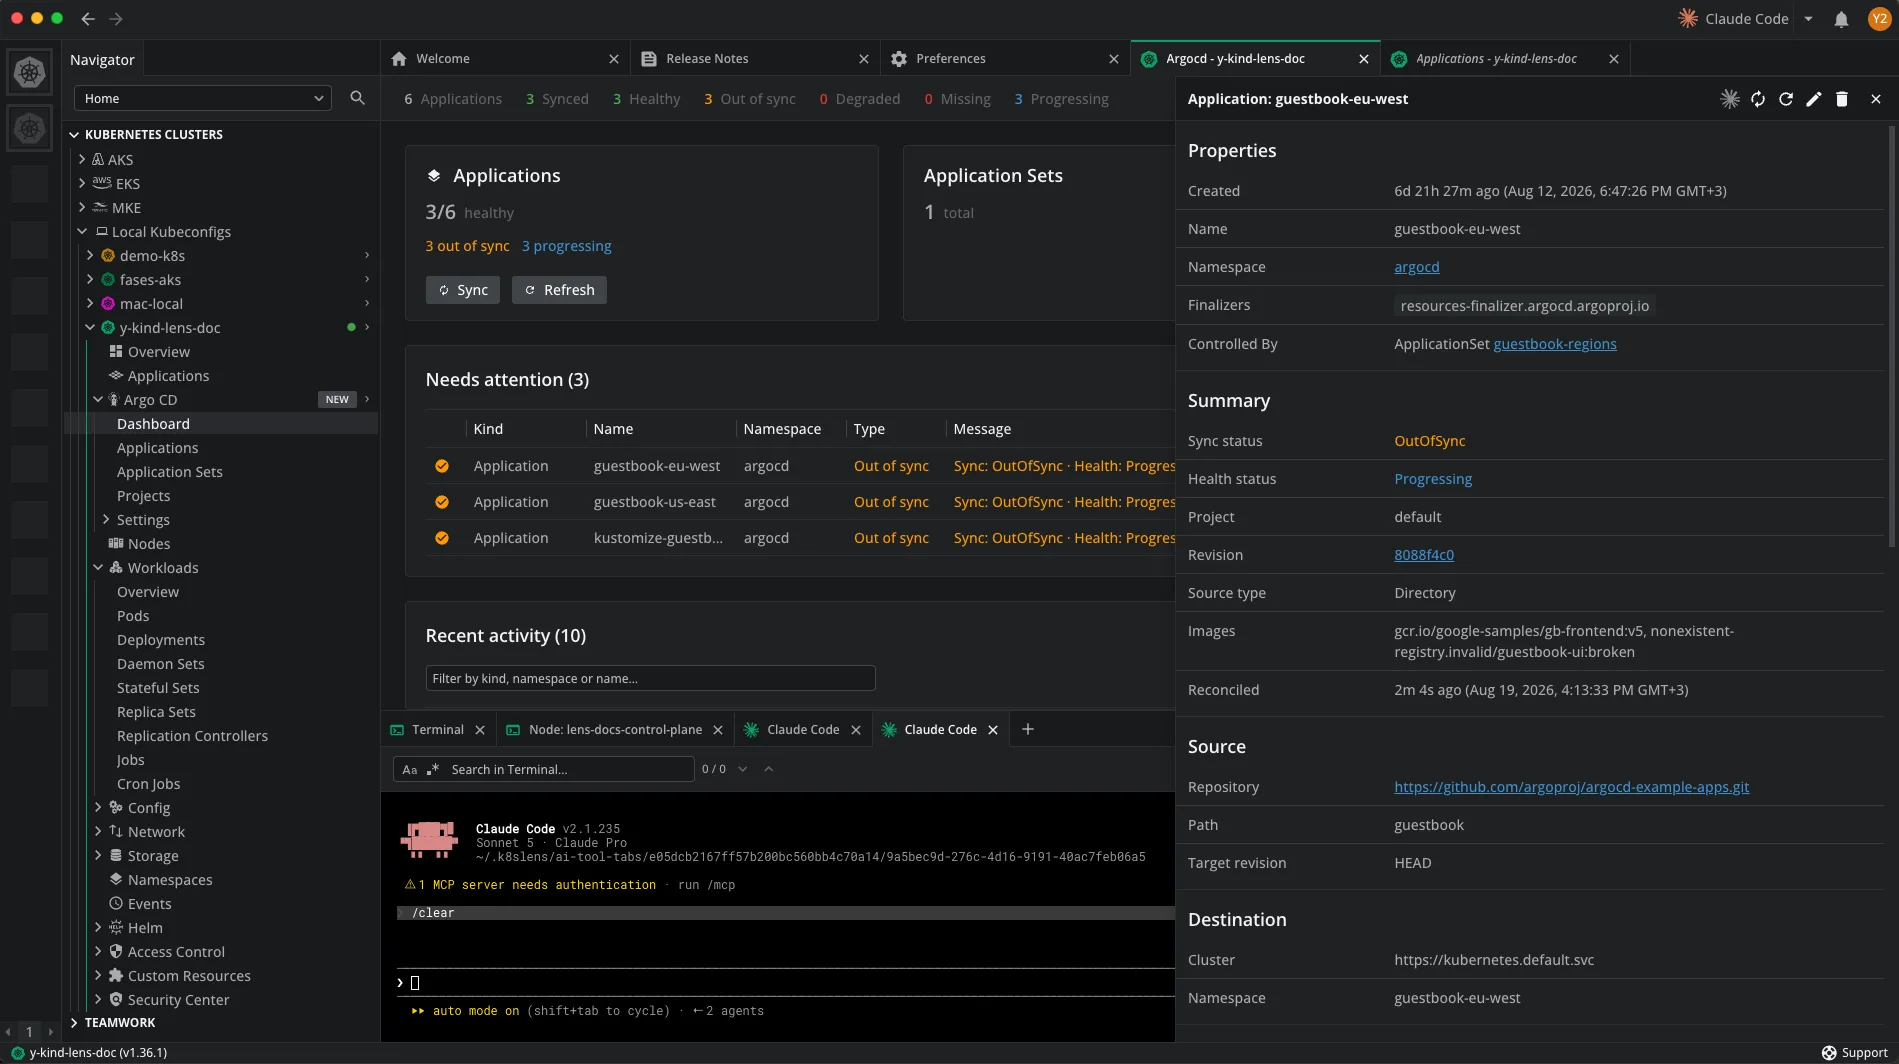Close the Release Notes tab
The image size is (1899, 1064).
point(863,59)
